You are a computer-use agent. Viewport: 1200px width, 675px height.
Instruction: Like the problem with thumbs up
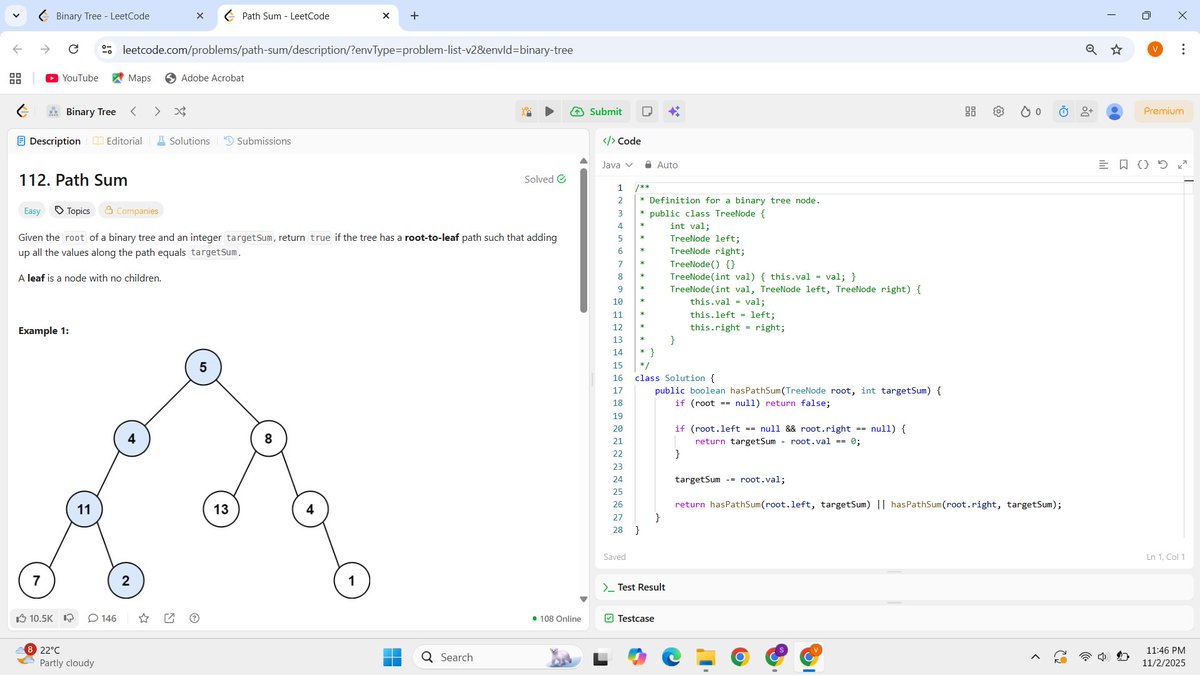(34, 619)
